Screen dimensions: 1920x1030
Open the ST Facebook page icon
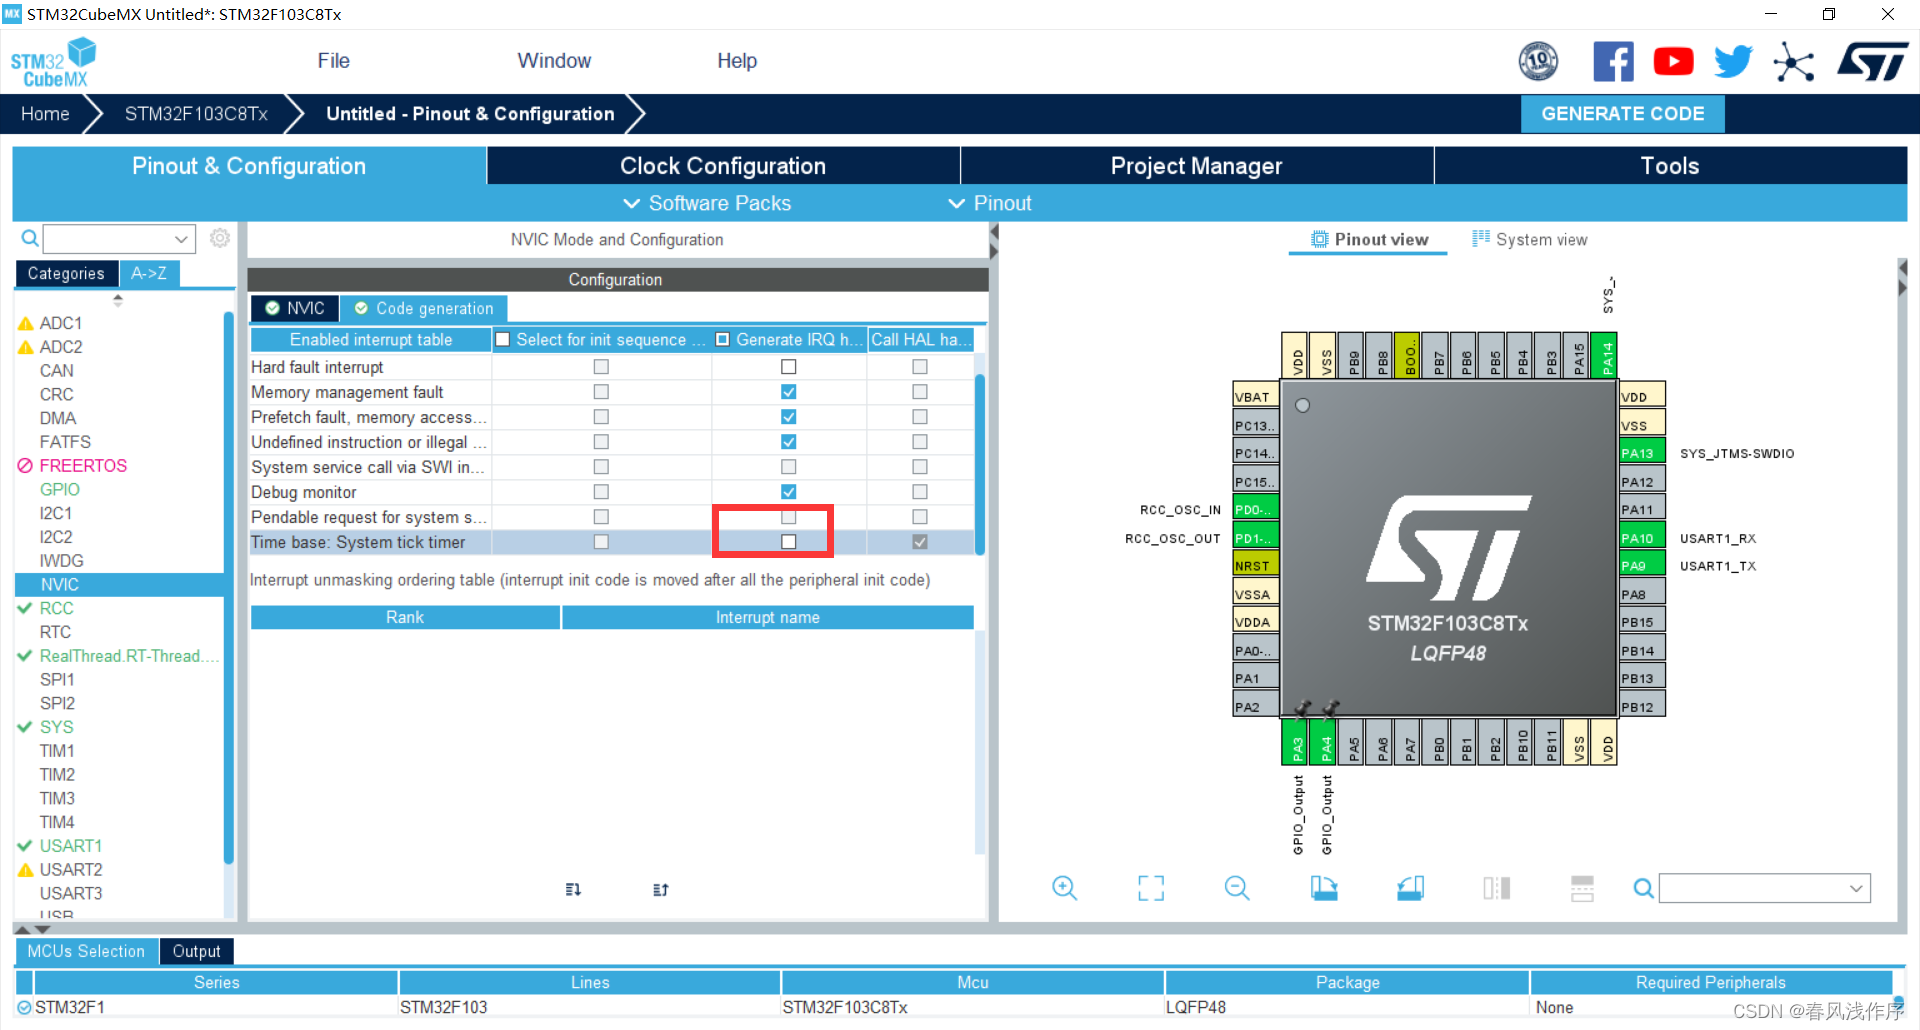tap(1613, 62)
